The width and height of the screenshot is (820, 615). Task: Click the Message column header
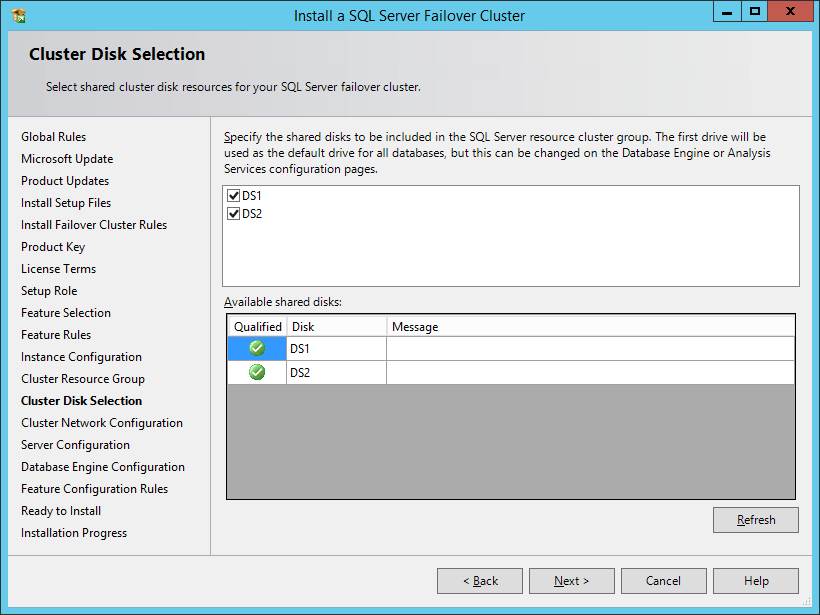590,327
